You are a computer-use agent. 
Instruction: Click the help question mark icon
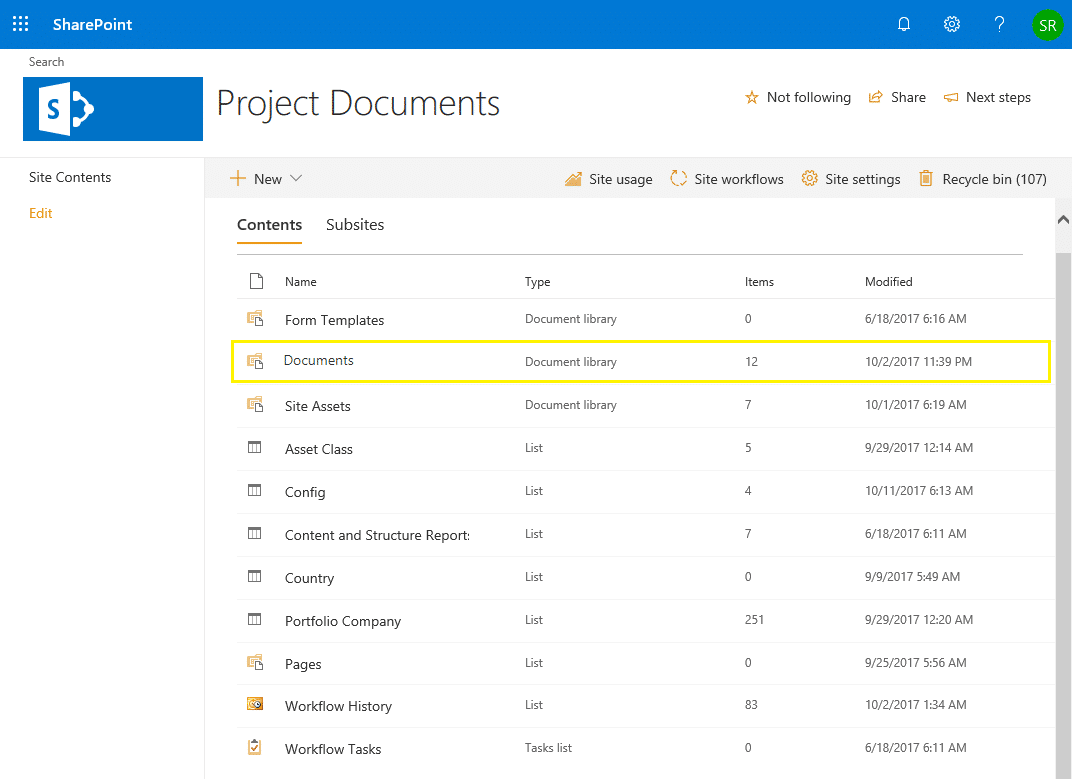[x=999, y=24]
